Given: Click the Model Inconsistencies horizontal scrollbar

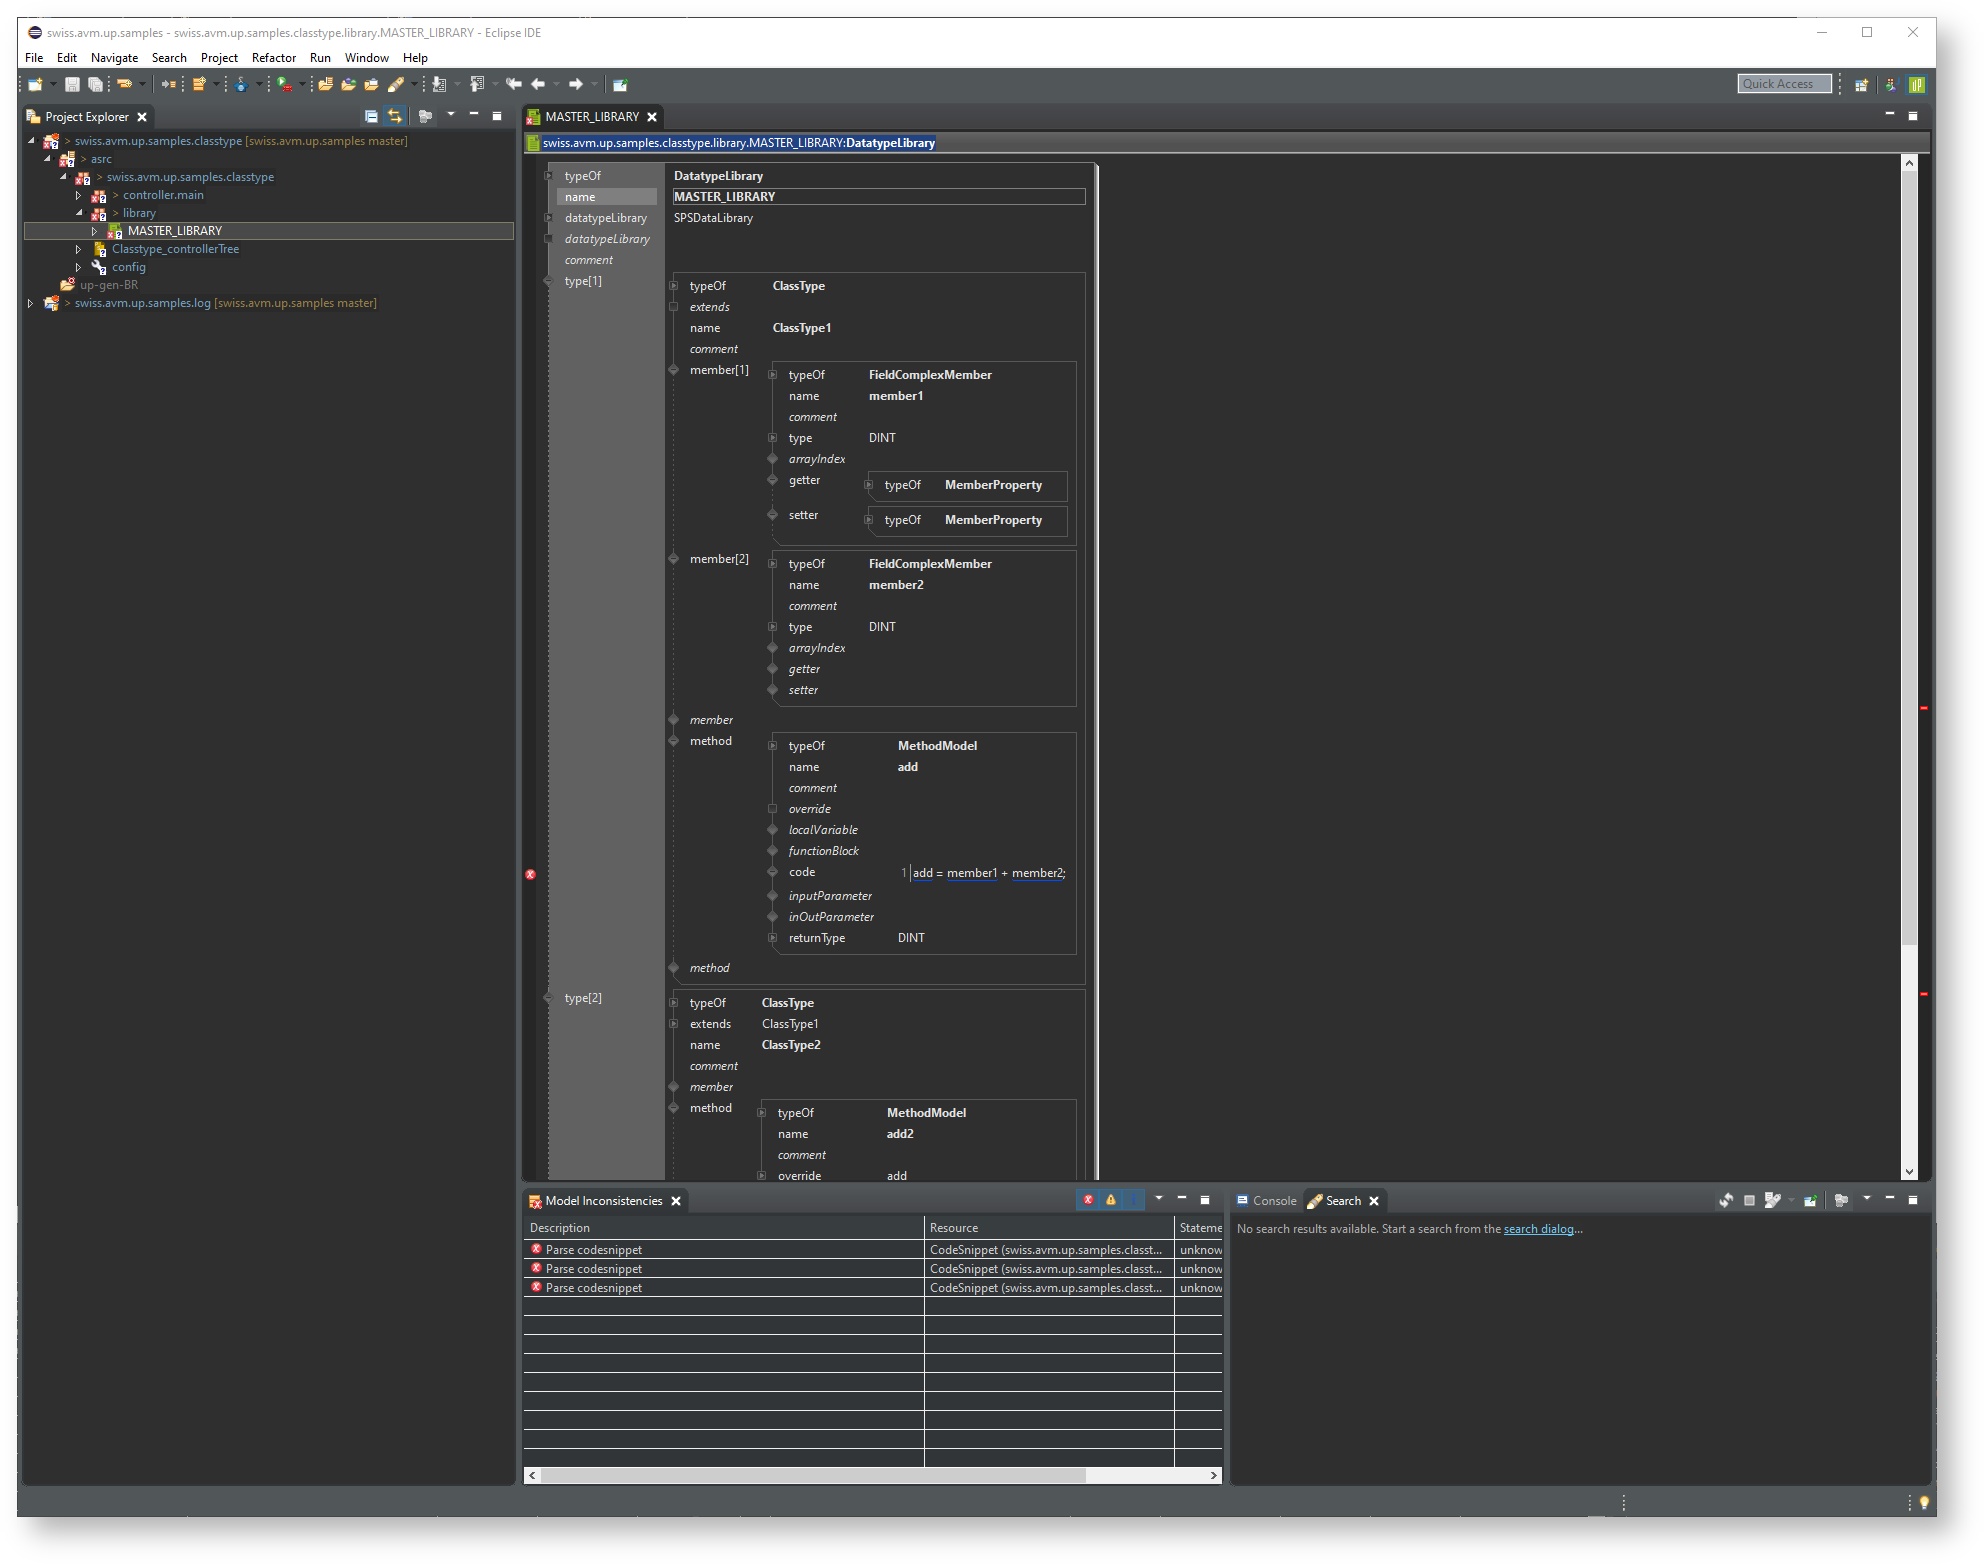Looking at the screenshot, I should pyautogui.click(x=812, y=1475).
